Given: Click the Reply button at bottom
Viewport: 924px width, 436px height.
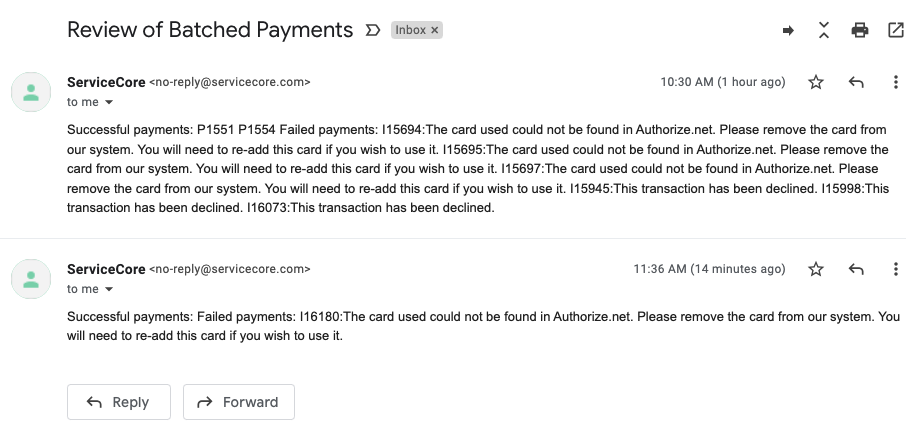Looking at the screenshot, I should click(119, 402).
